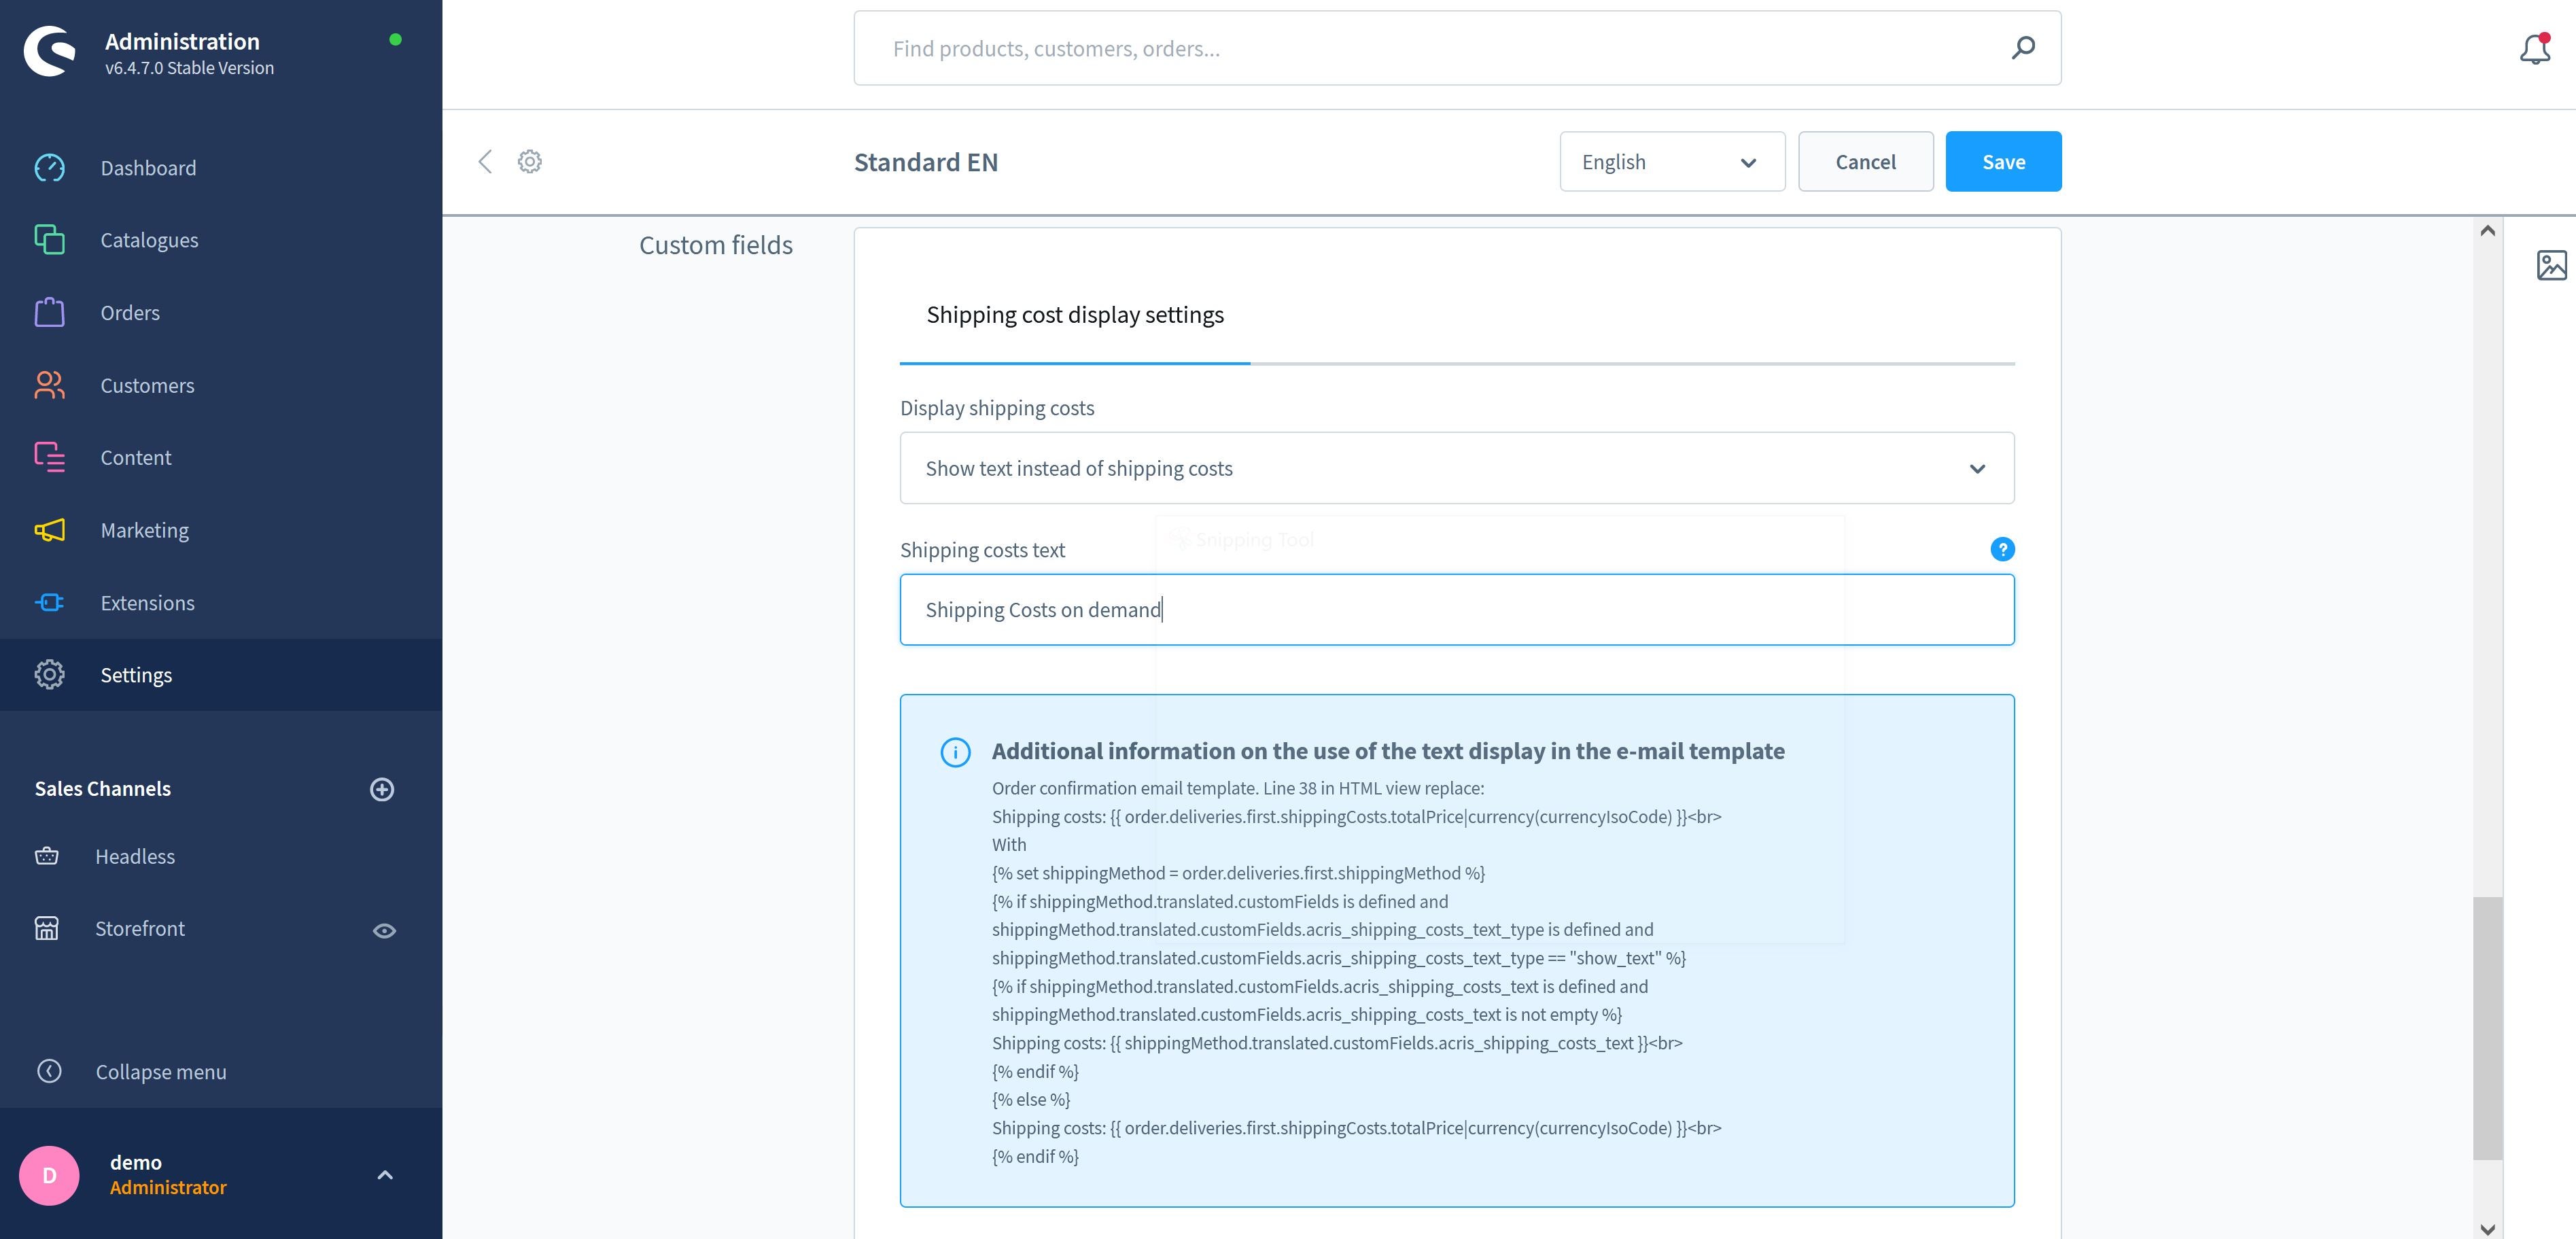Click the global search field

(1457, 48)
